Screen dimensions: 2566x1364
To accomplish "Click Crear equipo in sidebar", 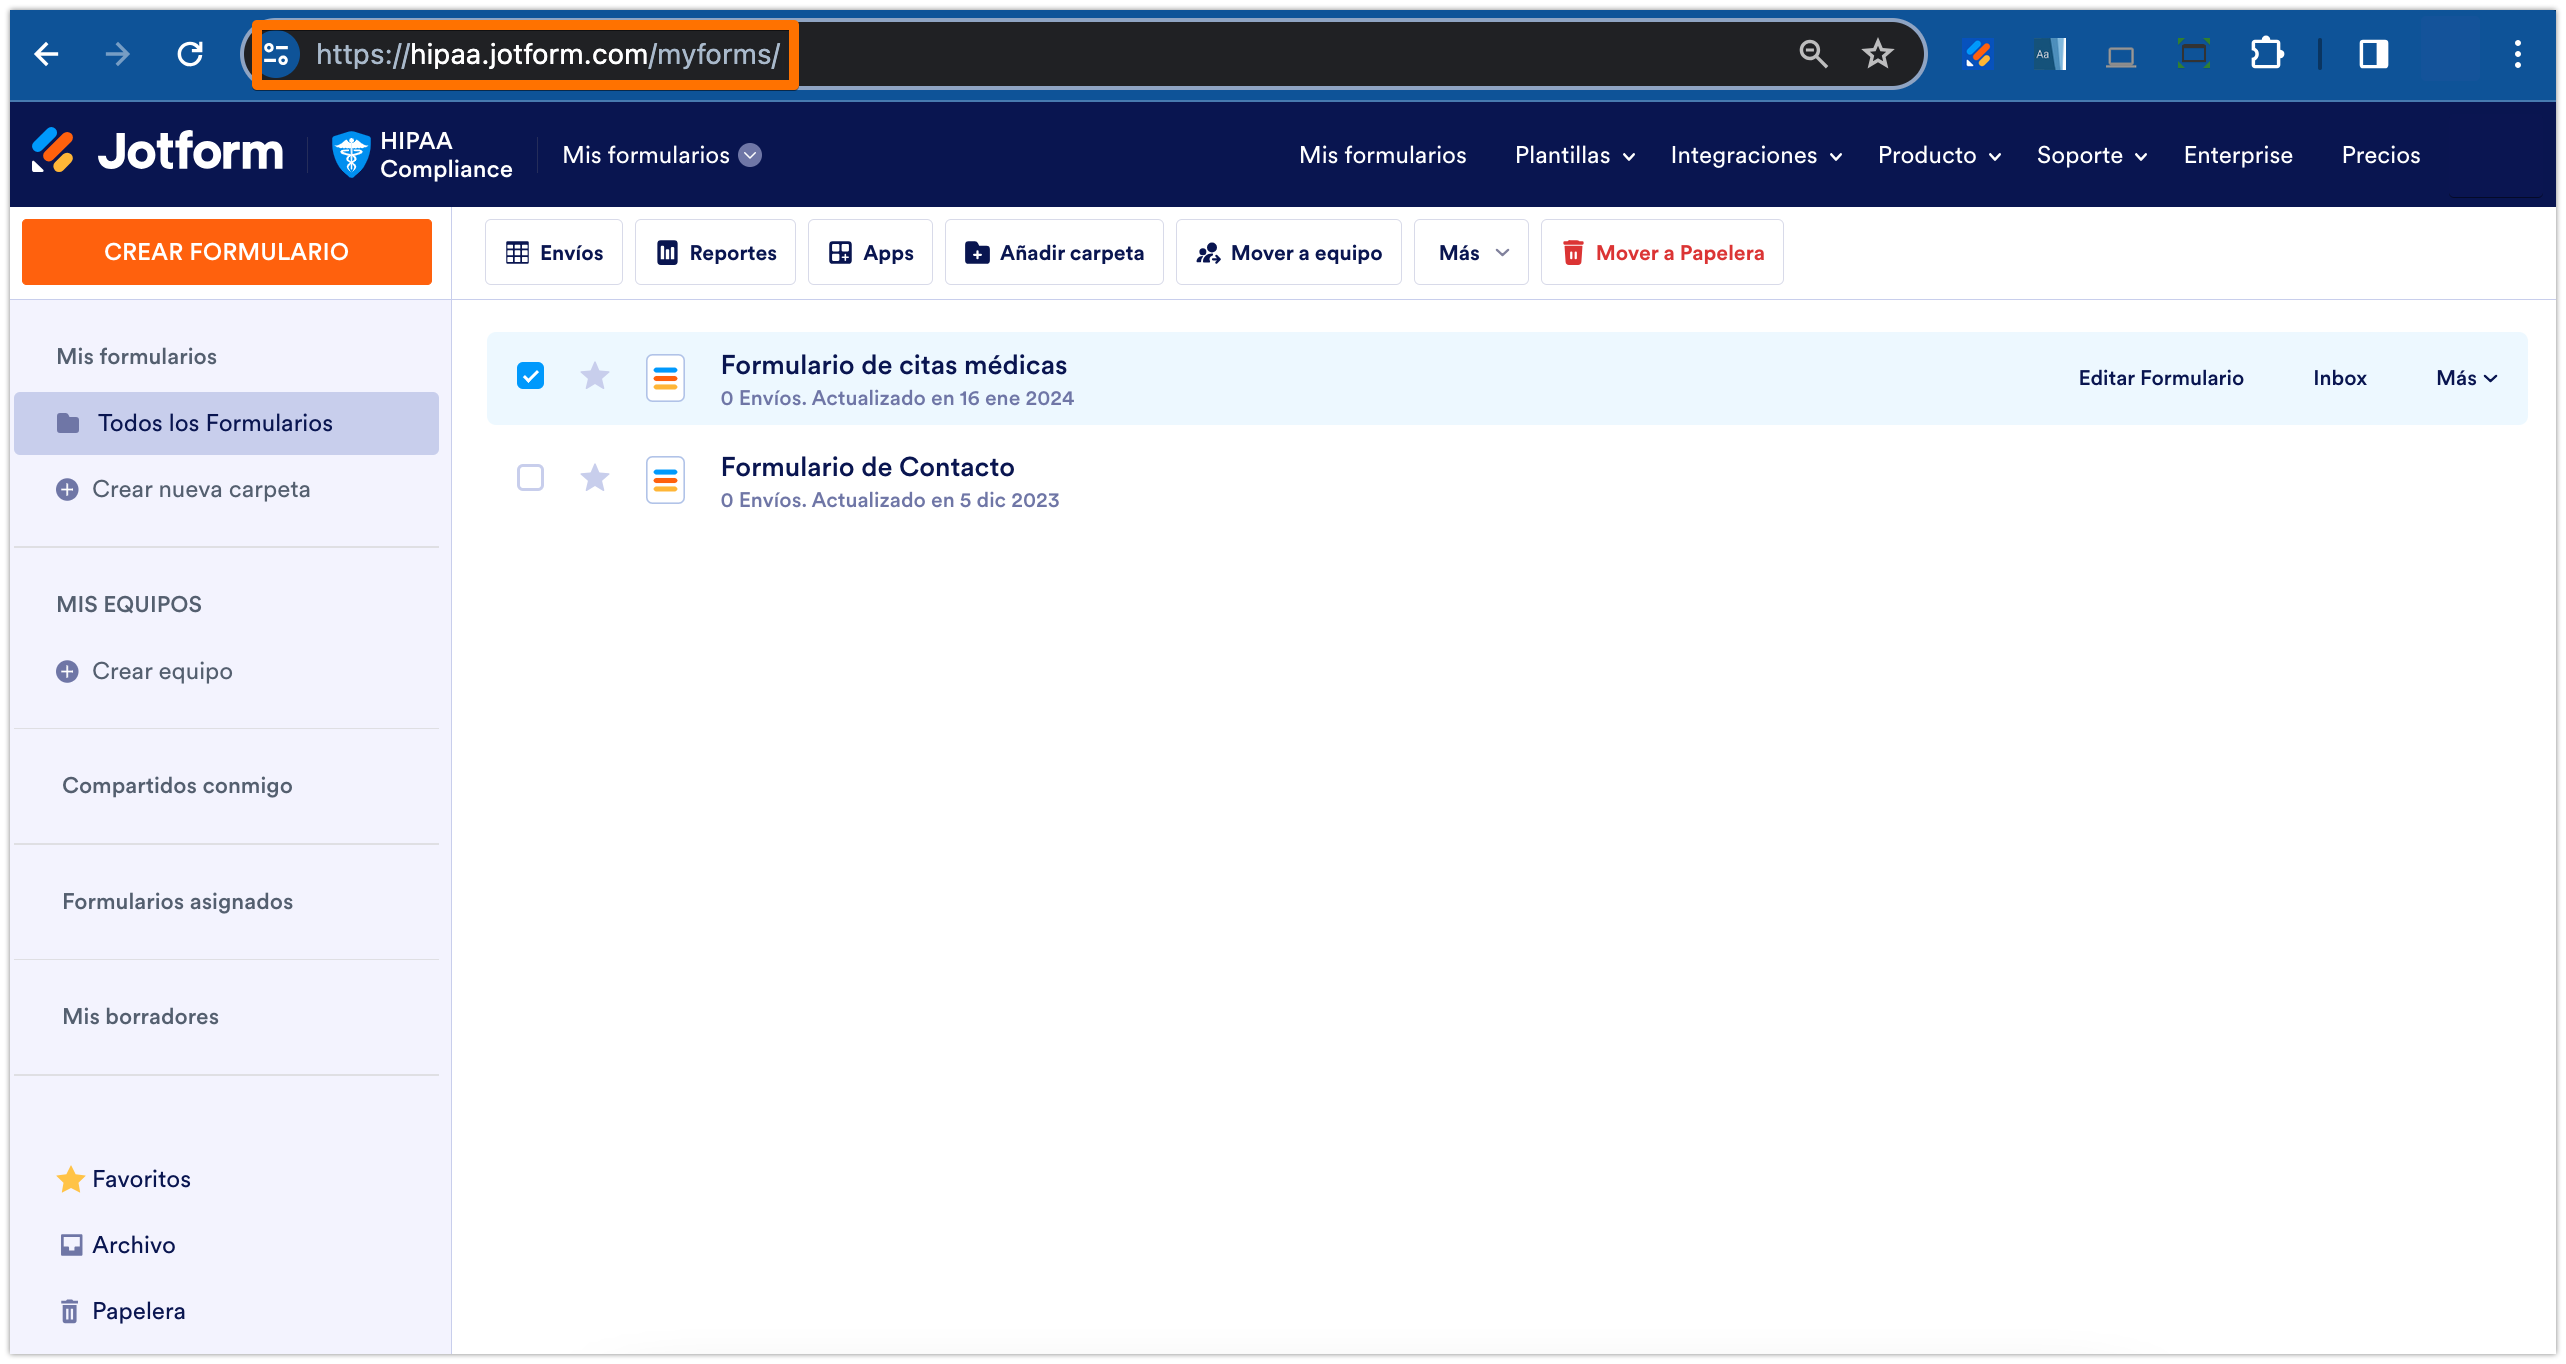I will (x=144, y=671).
